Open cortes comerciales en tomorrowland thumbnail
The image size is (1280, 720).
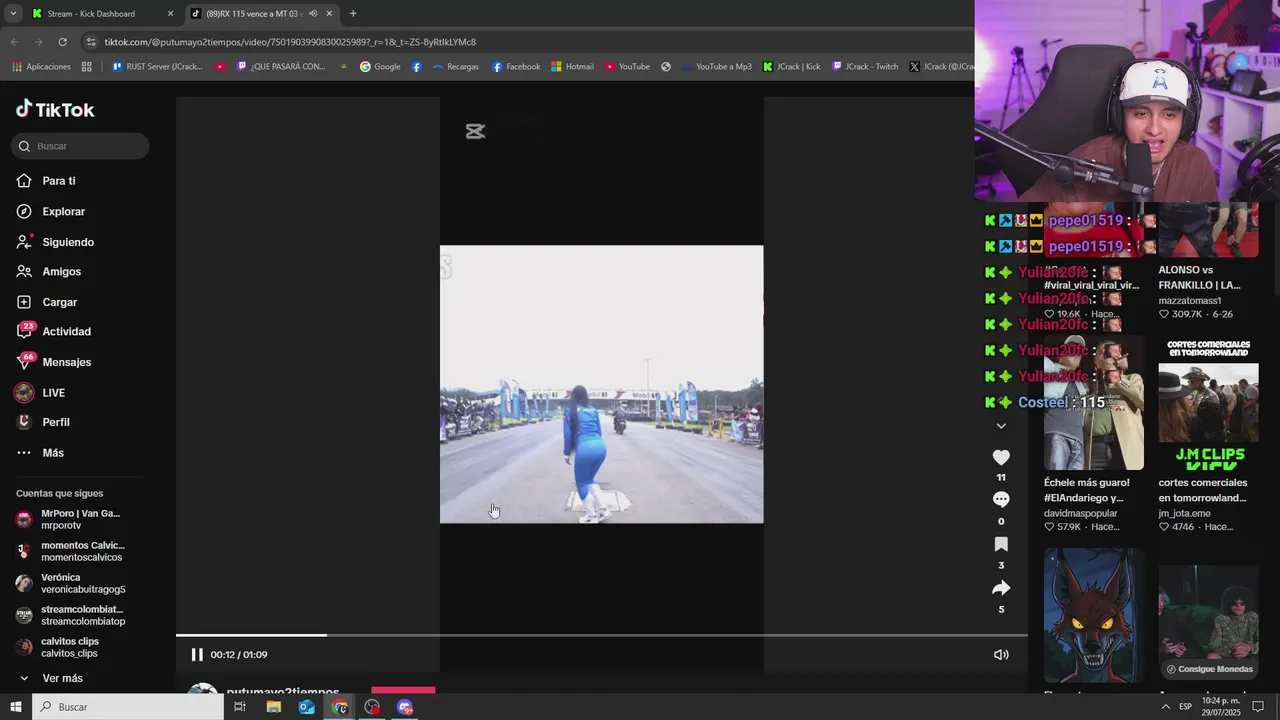(1208, 404)
